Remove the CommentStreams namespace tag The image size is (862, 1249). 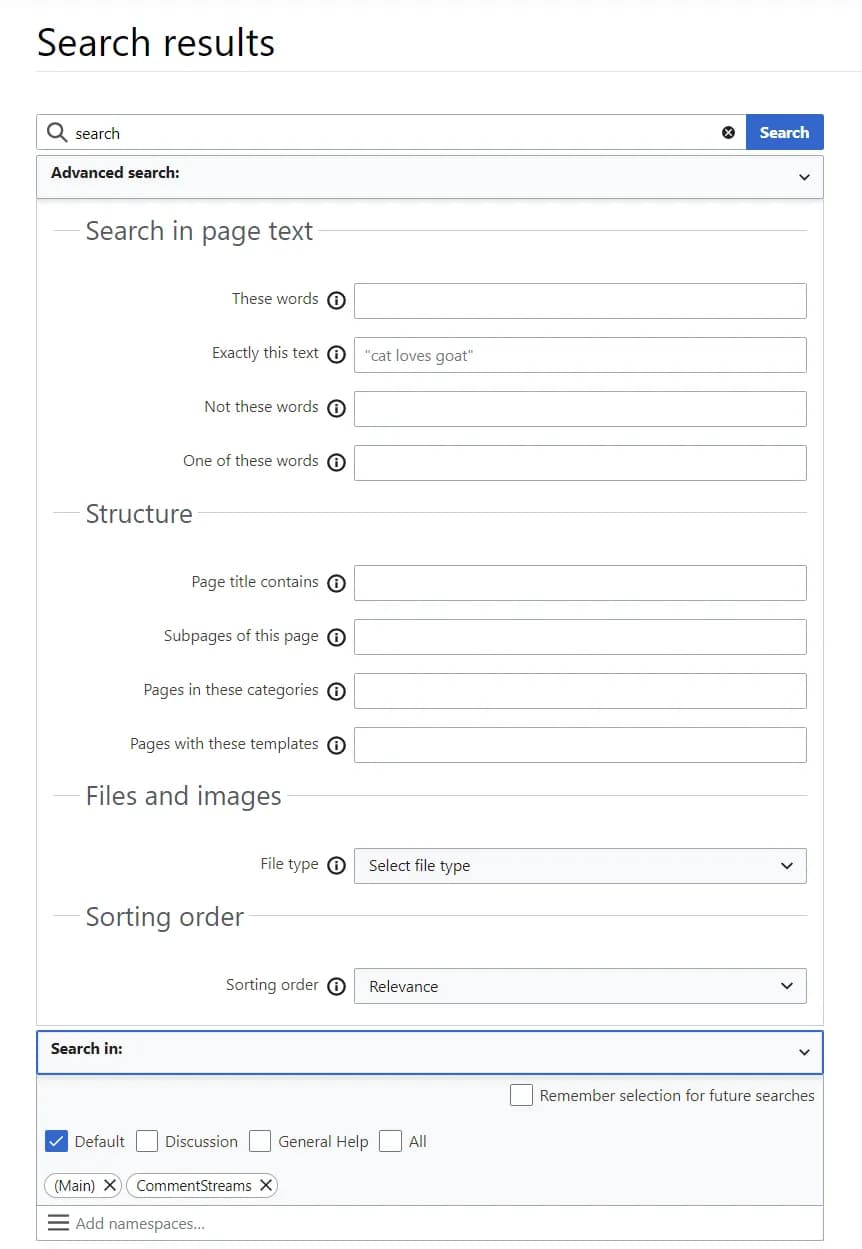[x=265, y=1185]
